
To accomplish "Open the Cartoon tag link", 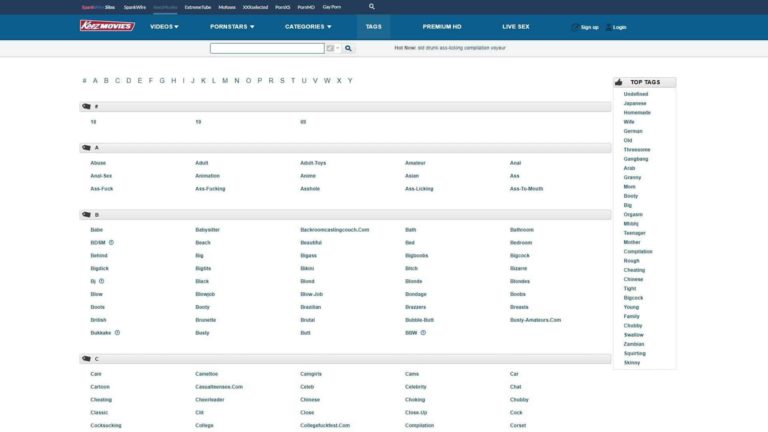I will 100,386.
